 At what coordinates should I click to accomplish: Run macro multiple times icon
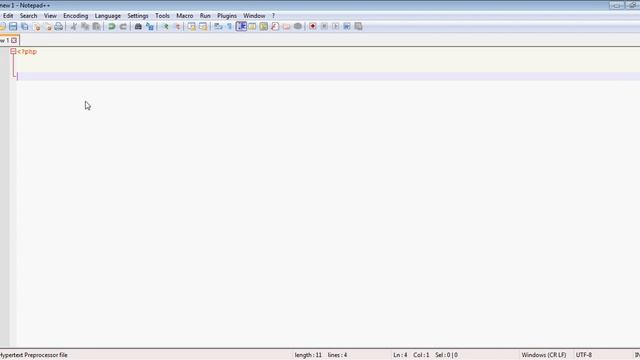pyautogui.click(x=347, y=27)
